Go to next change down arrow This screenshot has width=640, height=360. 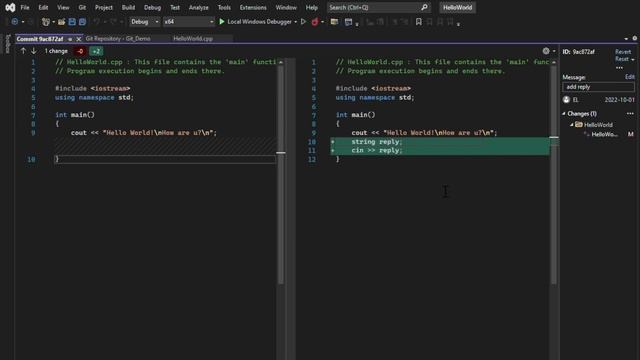coord(34,51)
